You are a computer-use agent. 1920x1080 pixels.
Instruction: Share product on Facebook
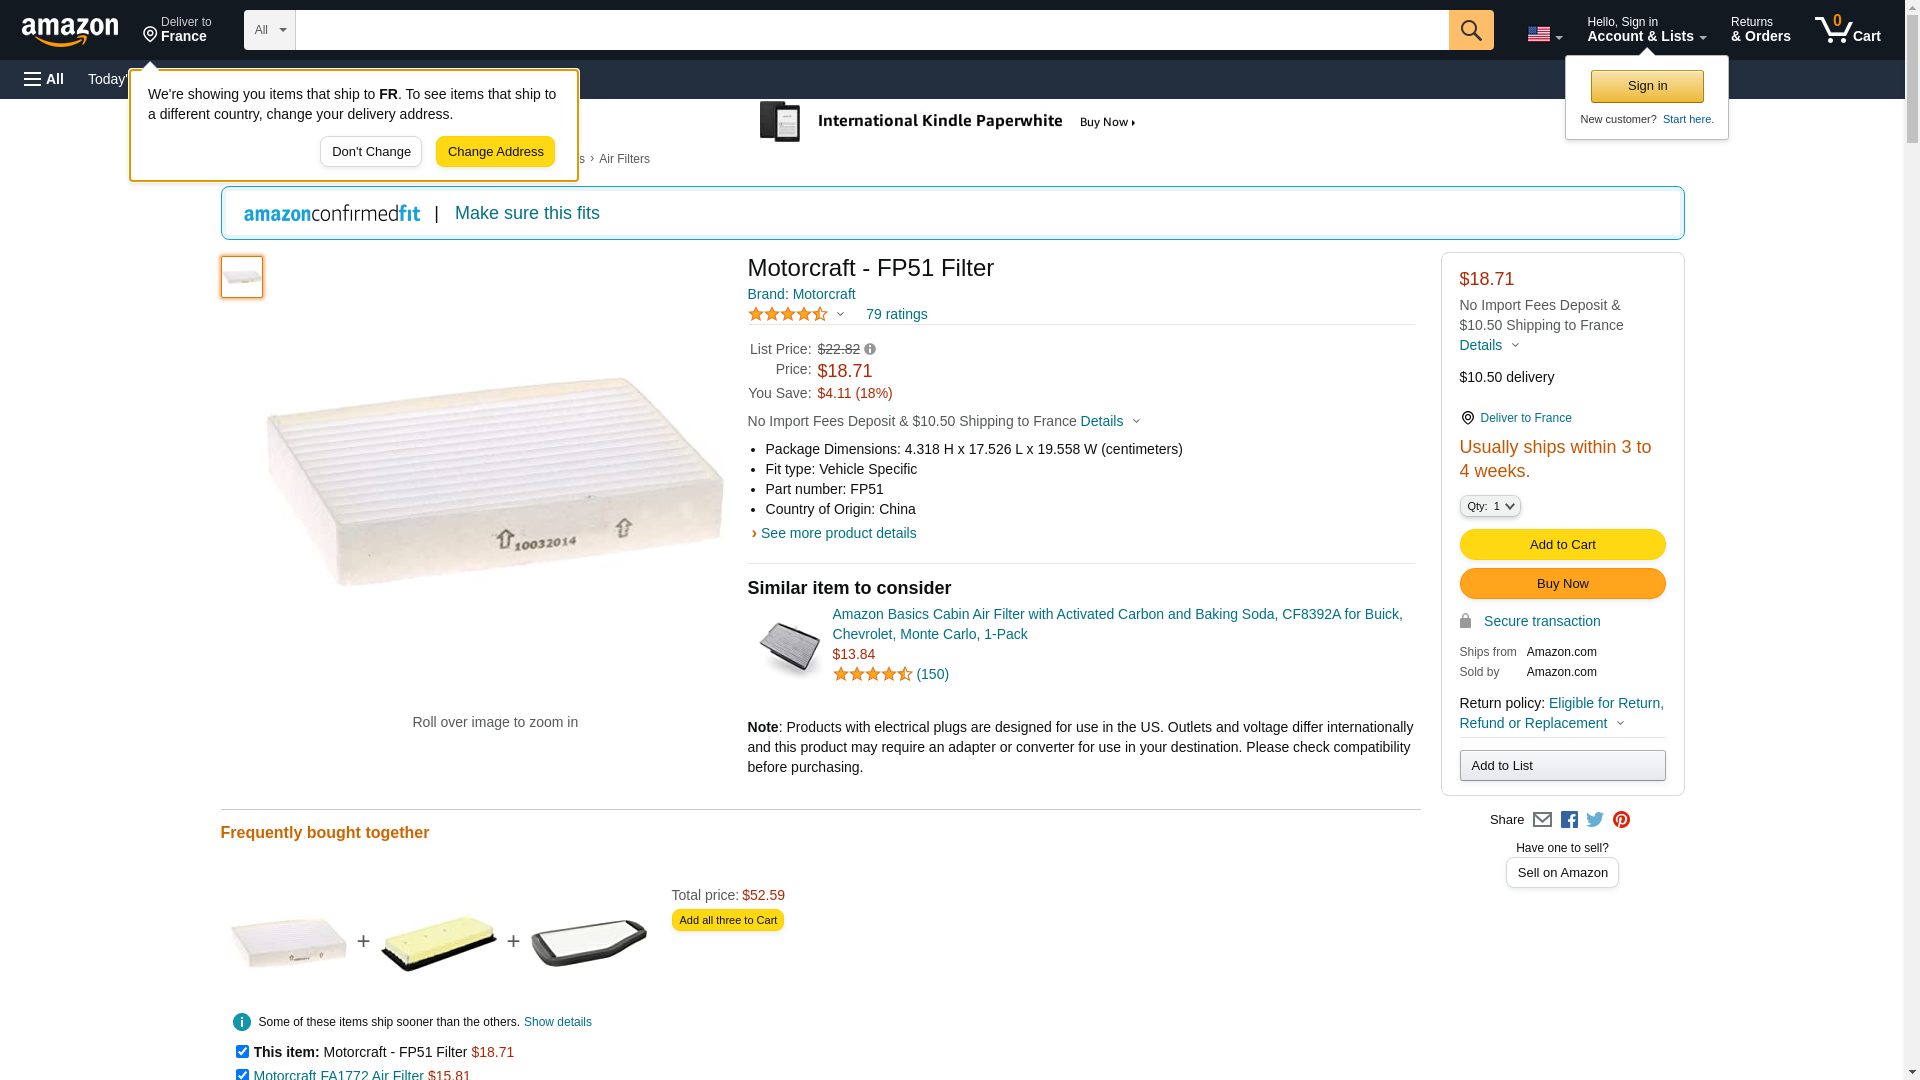[x=1569, y=820]
